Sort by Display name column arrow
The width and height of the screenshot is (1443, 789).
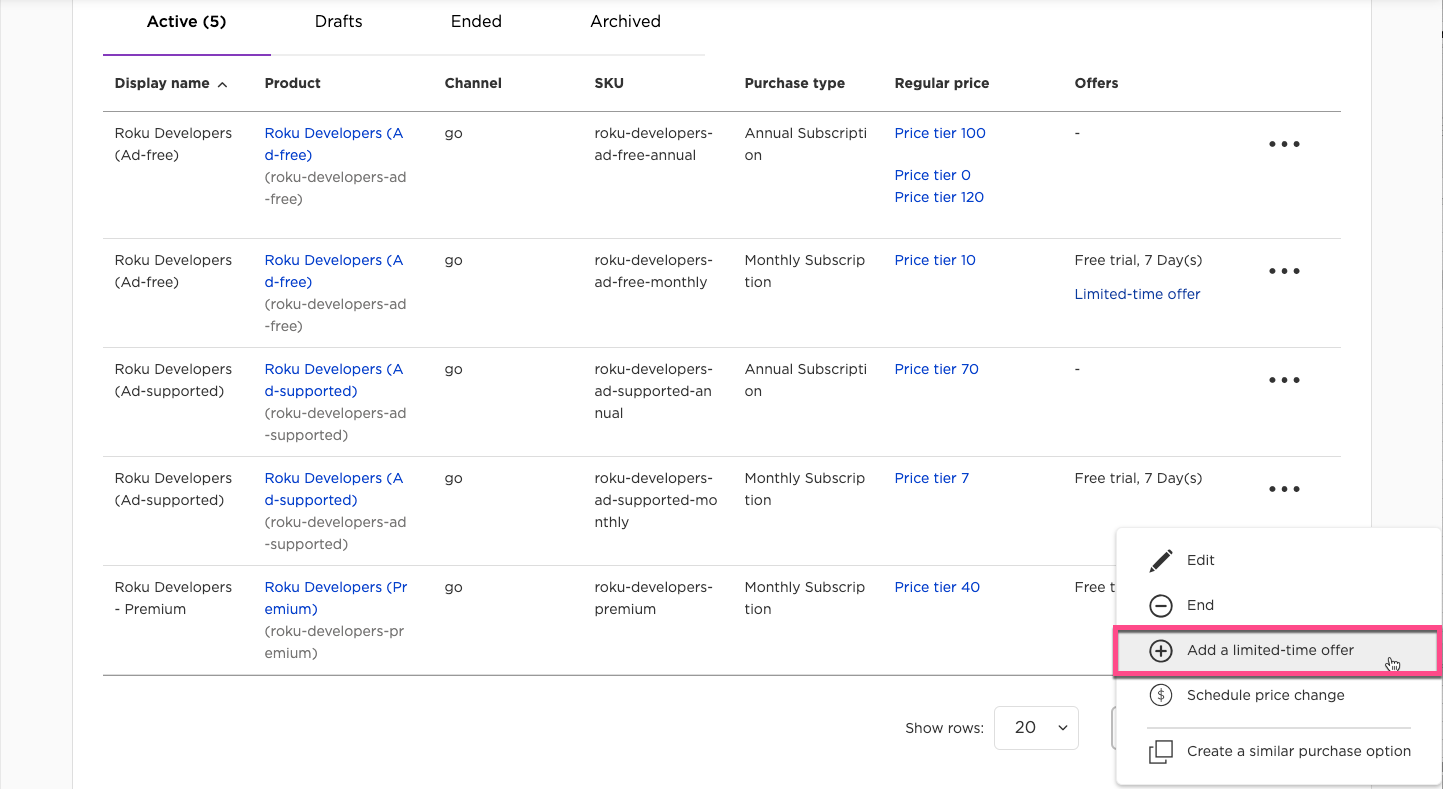pyautogui.click(x=222, y=85)
